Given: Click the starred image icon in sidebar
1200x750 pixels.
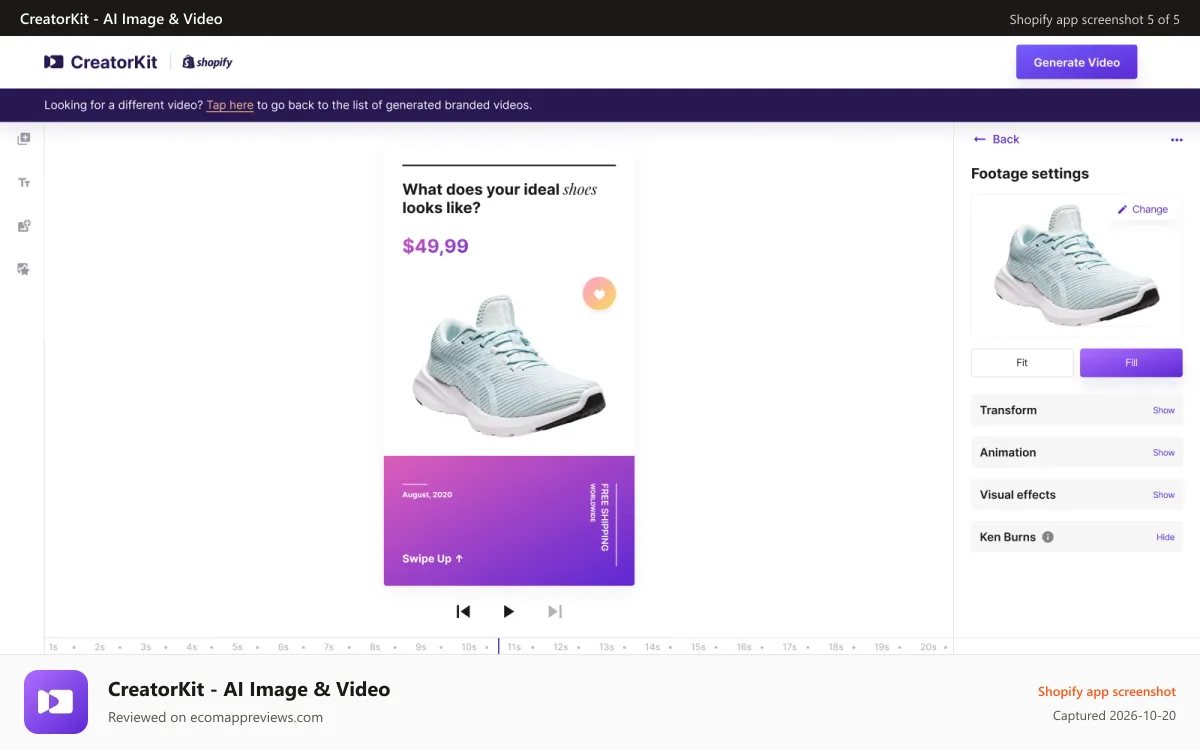Looking at the screenshot, I should pyautogui.click(x=24, y=269).
